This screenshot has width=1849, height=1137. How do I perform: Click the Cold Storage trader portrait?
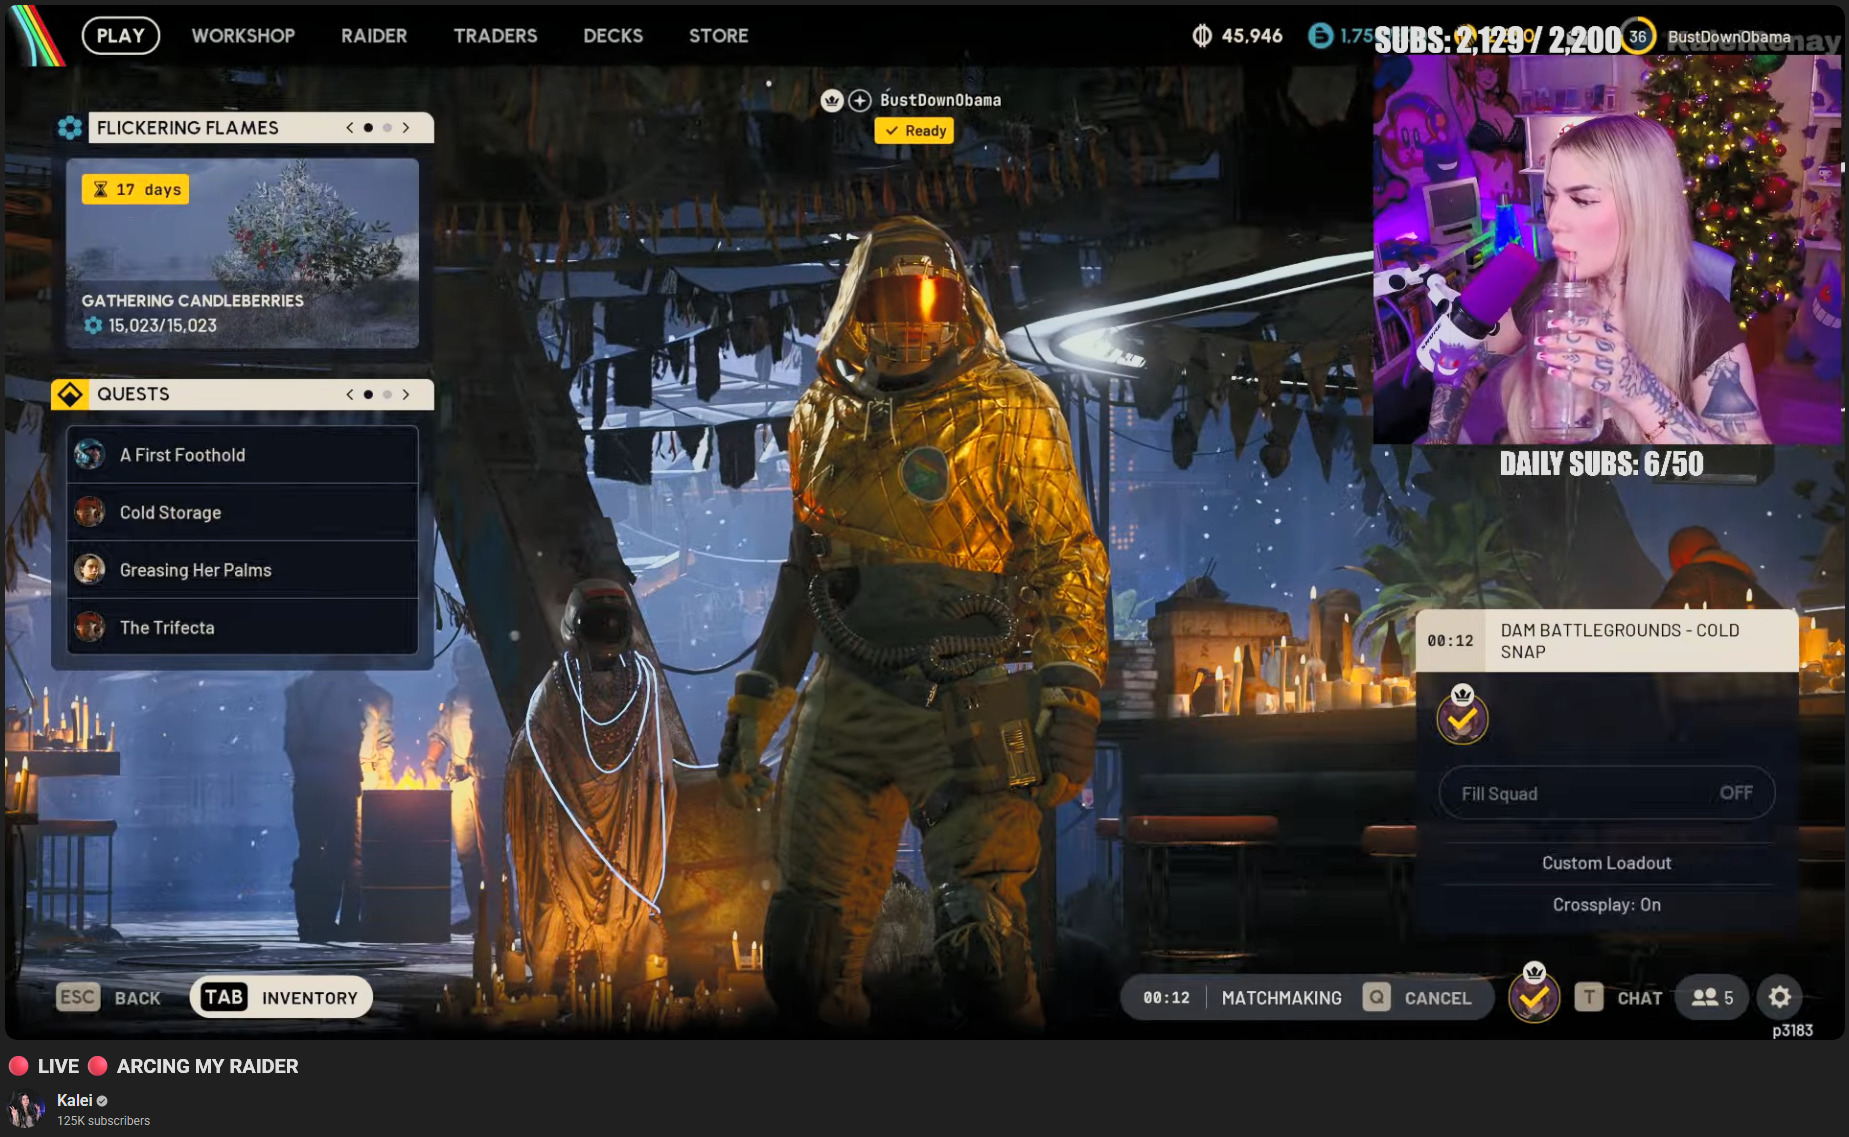coord(90,512)
